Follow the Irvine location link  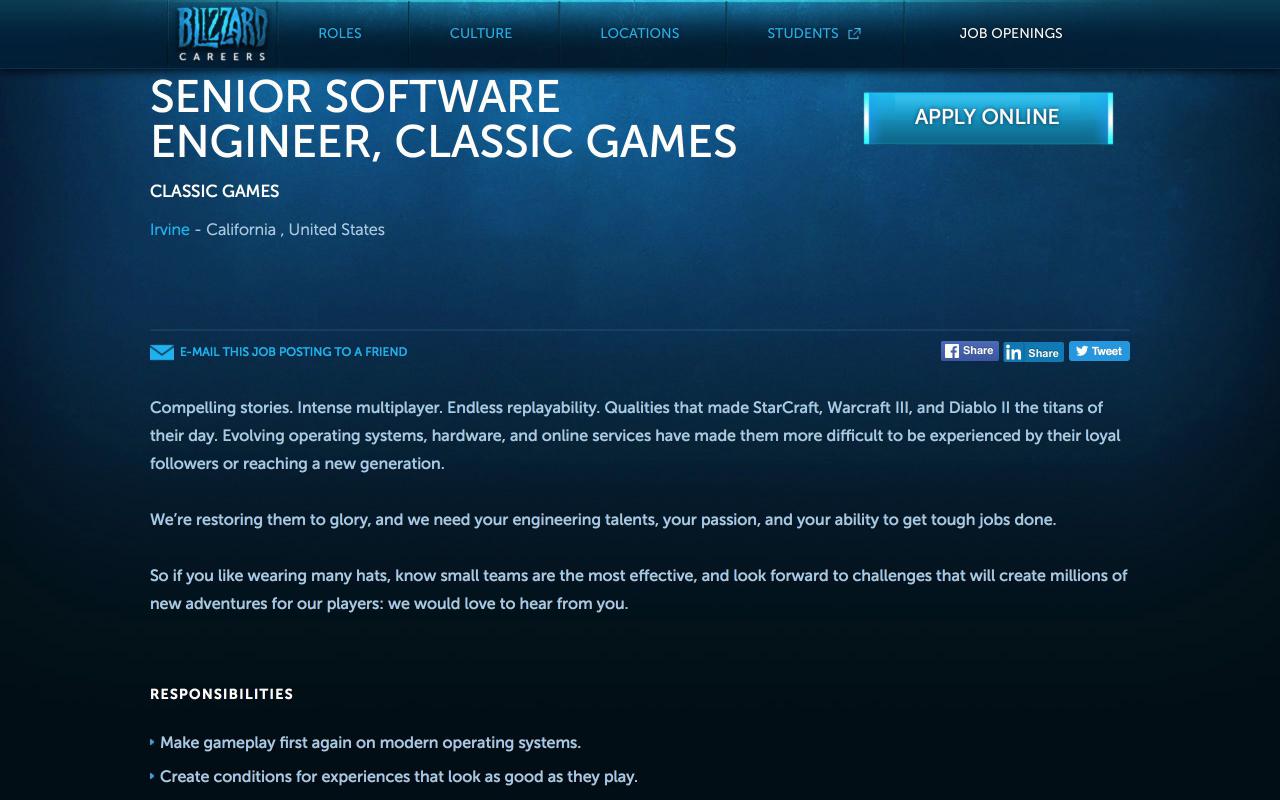click(170, 229)
